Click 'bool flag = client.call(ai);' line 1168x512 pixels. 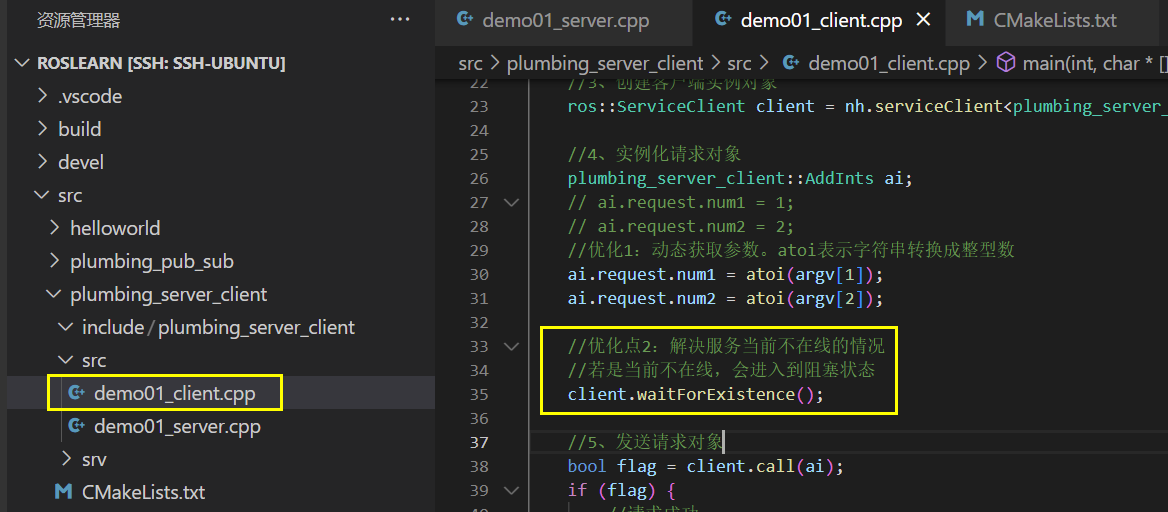(705, 467)
